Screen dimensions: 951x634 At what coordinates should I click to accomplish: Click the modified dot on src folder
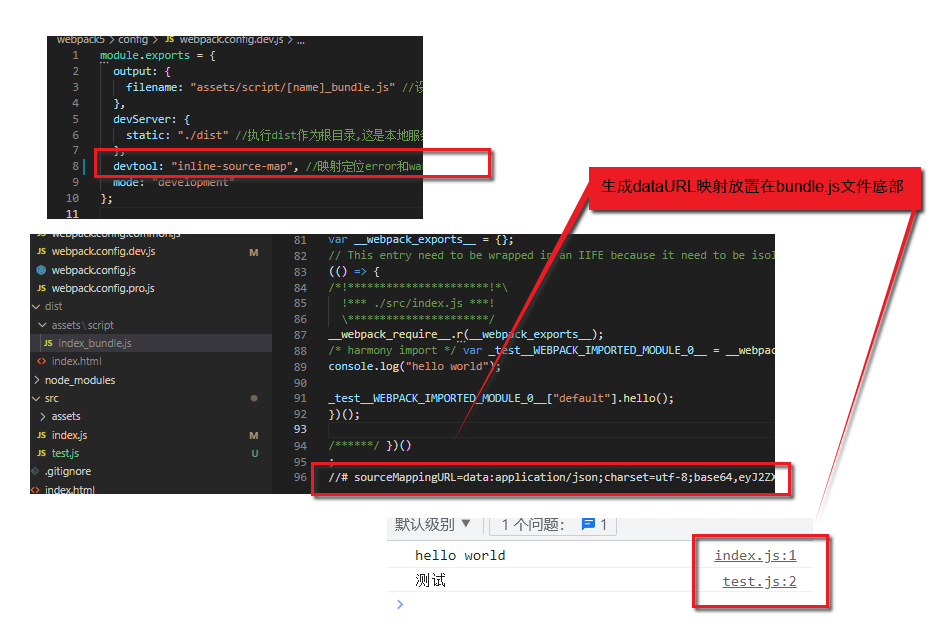coord(254,399)
